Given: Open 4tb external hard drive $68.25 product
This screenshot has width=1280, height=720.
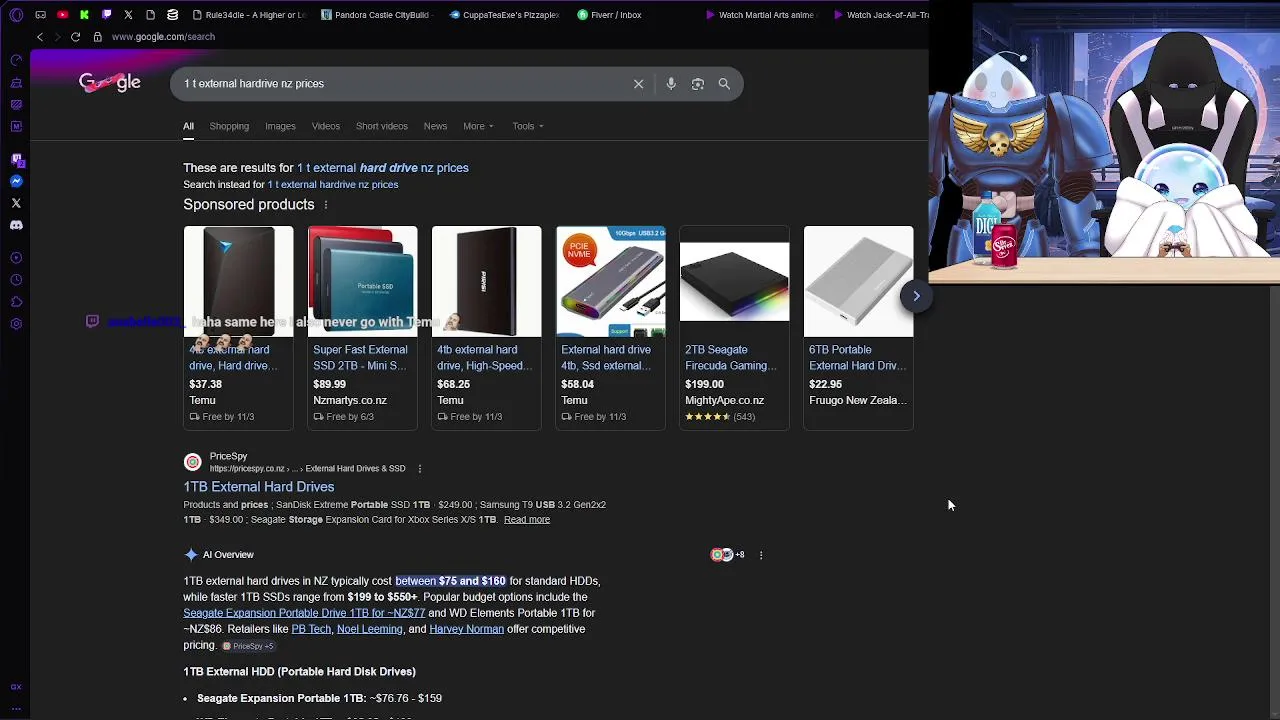Looking at the screenshot, I should click(x=486, y=328).
